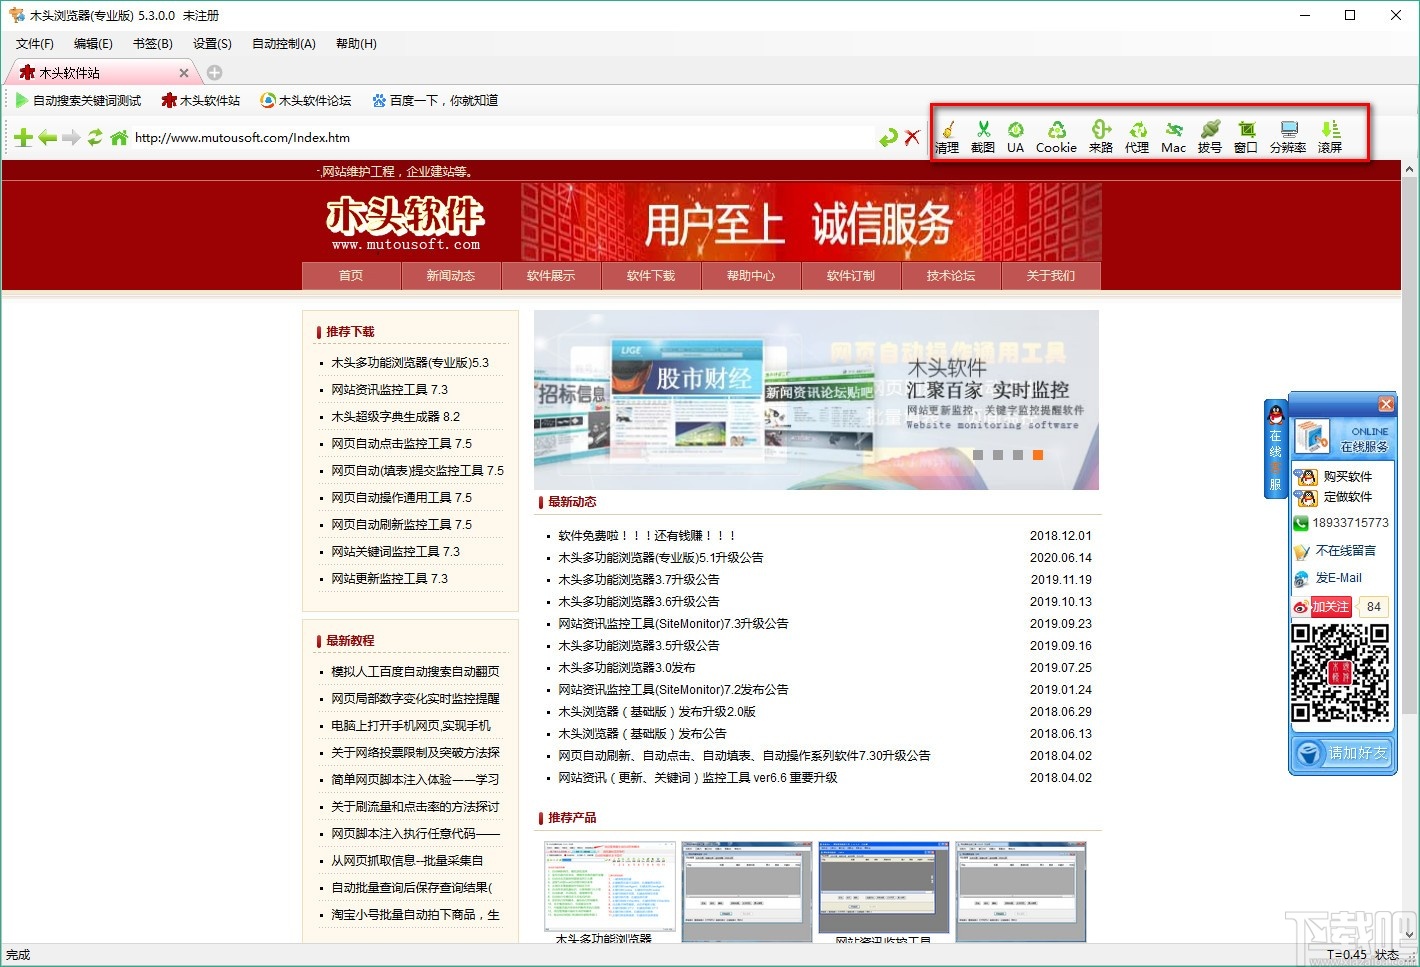Click the 定做软件 QQ service link

pyautogui.click(x=1335, y=497)
